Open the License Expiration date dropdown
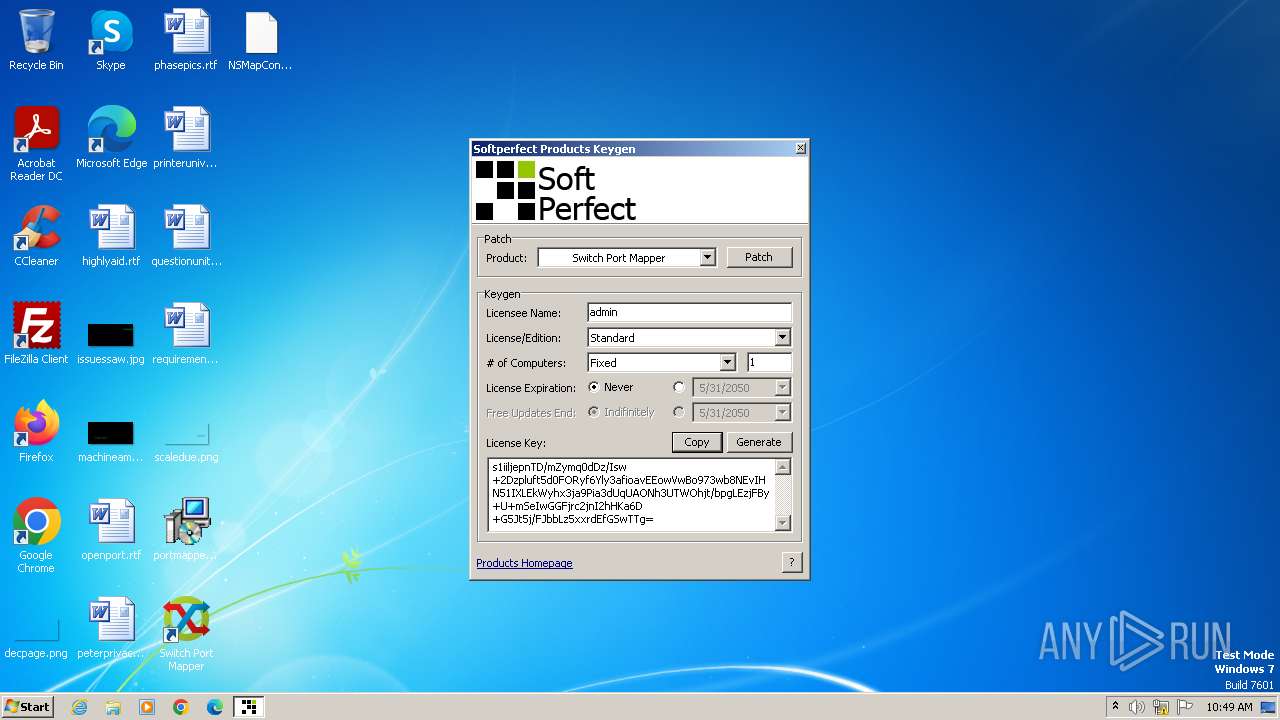Viewport: 1280px width, 720px height. (783, 388)
